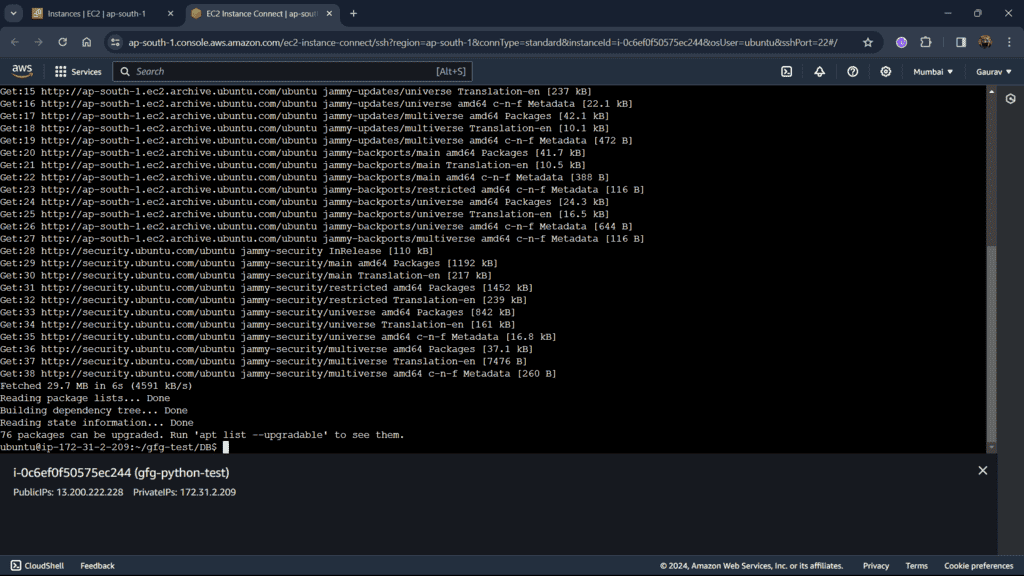
Task: Go to the AWS console home logo
Action: click(x=22, y=71)
